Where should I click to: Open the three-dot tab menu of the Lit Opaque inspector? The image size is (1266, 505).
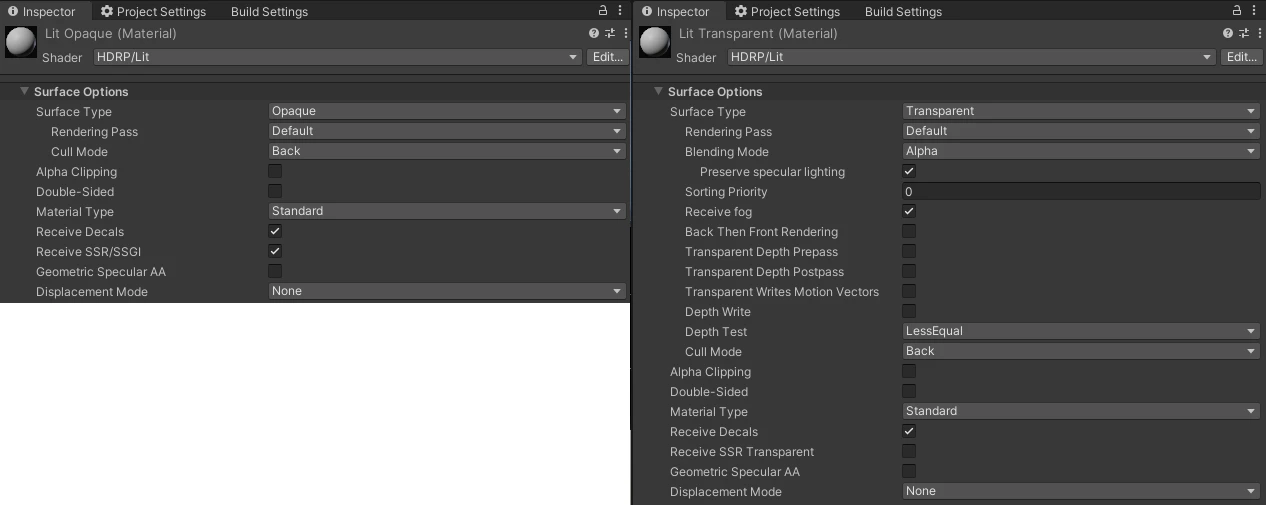tap(620, 11)
